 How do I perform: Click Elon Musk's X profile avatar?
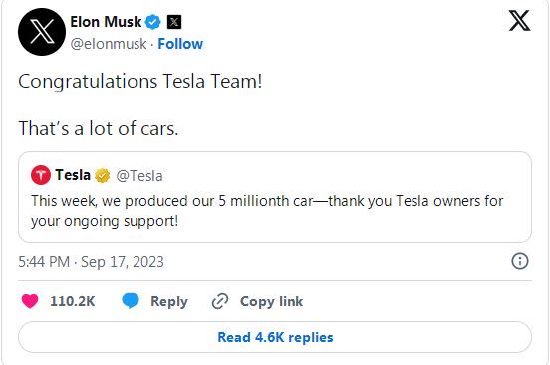42,32
